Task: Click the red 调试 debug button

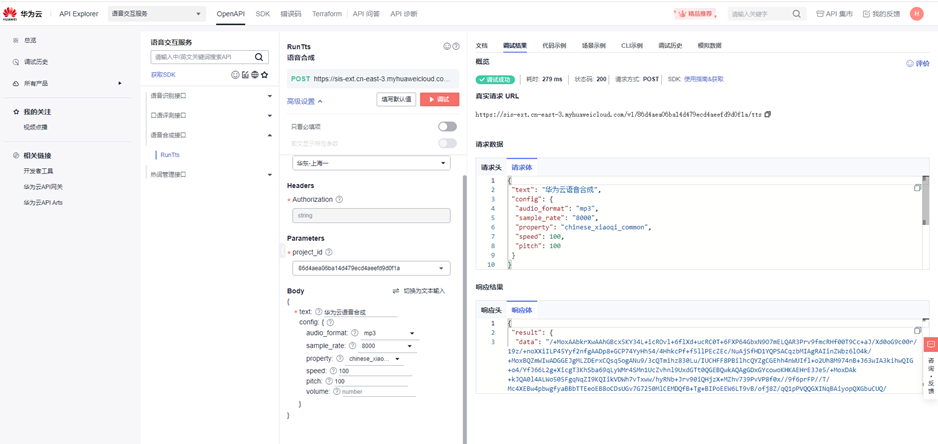Action: pos(440,99)
